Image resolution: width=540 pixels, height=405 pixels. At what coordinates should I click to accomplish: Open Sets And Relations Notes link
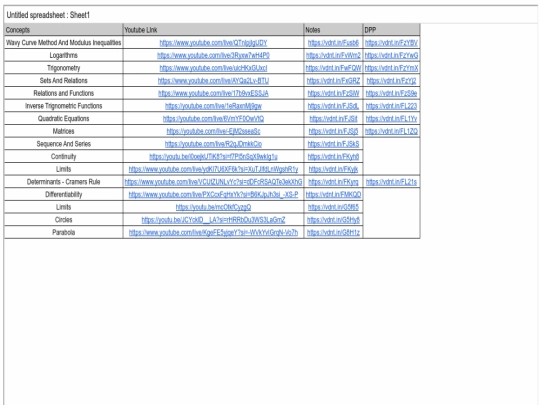[333, 81]
